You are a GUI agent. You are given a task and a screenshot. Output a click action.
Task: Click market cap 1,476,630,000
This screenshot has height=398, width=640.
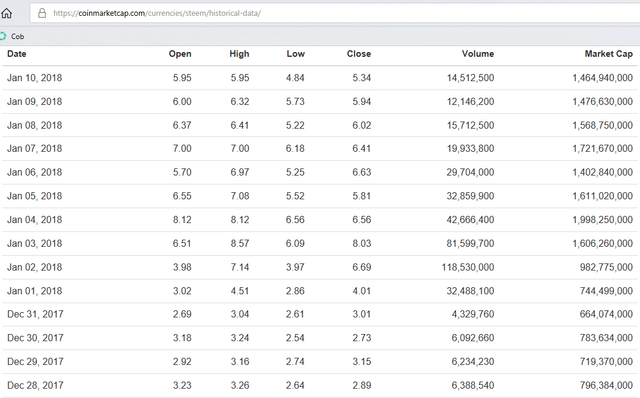(x=602, y=102)
